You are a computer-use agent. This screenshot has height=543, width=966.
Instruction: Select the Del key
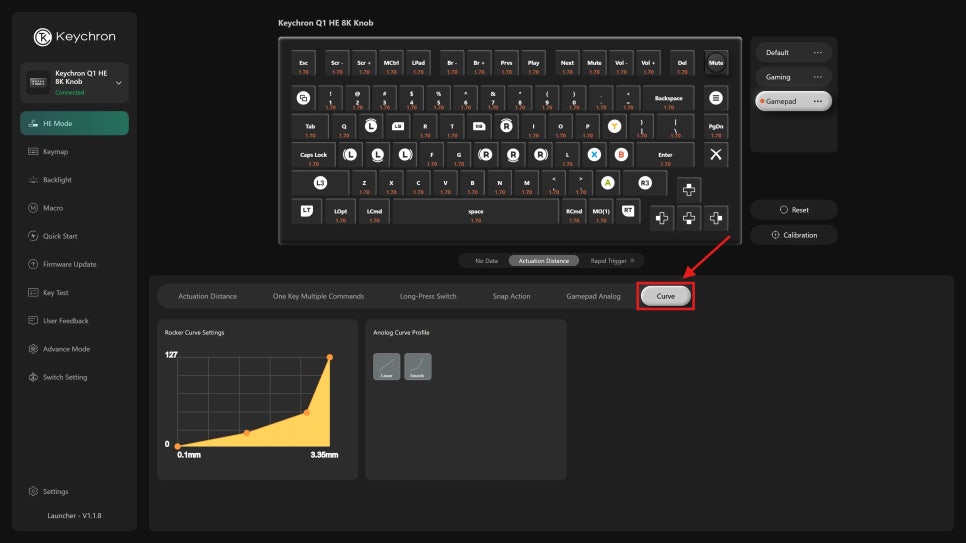(x=682, y=63)
